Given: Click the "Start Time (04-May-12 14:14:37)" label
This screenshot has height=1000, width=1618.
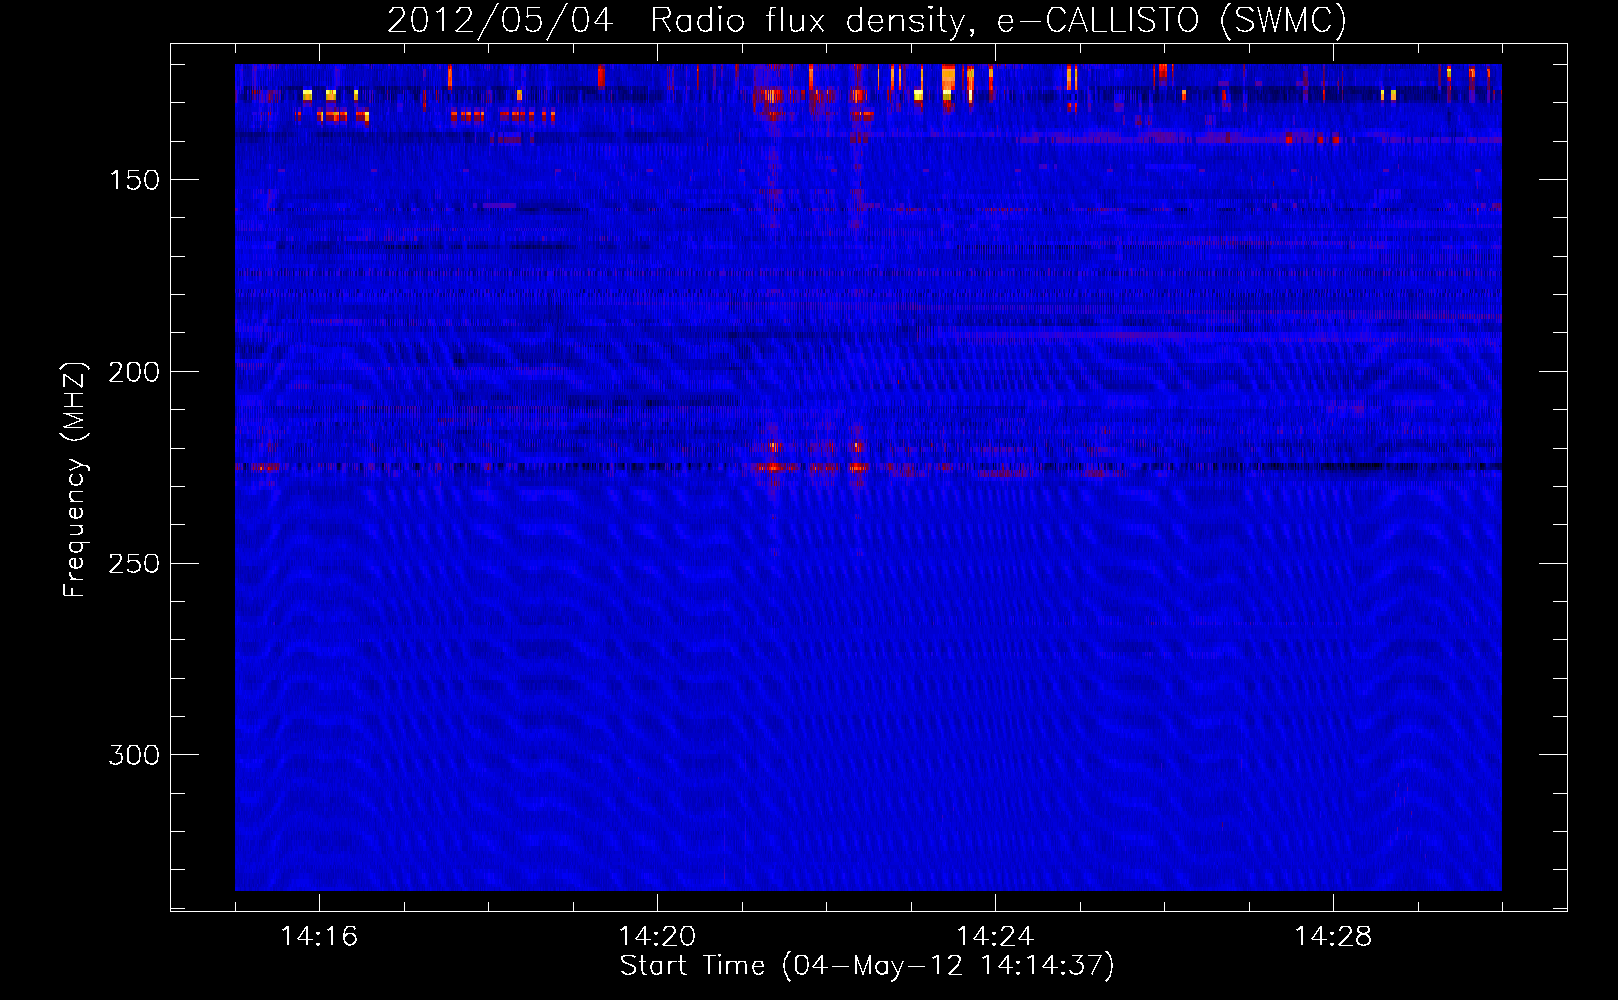Looking at the screenshot, I should pyautogui.click(x=867, y=966).
